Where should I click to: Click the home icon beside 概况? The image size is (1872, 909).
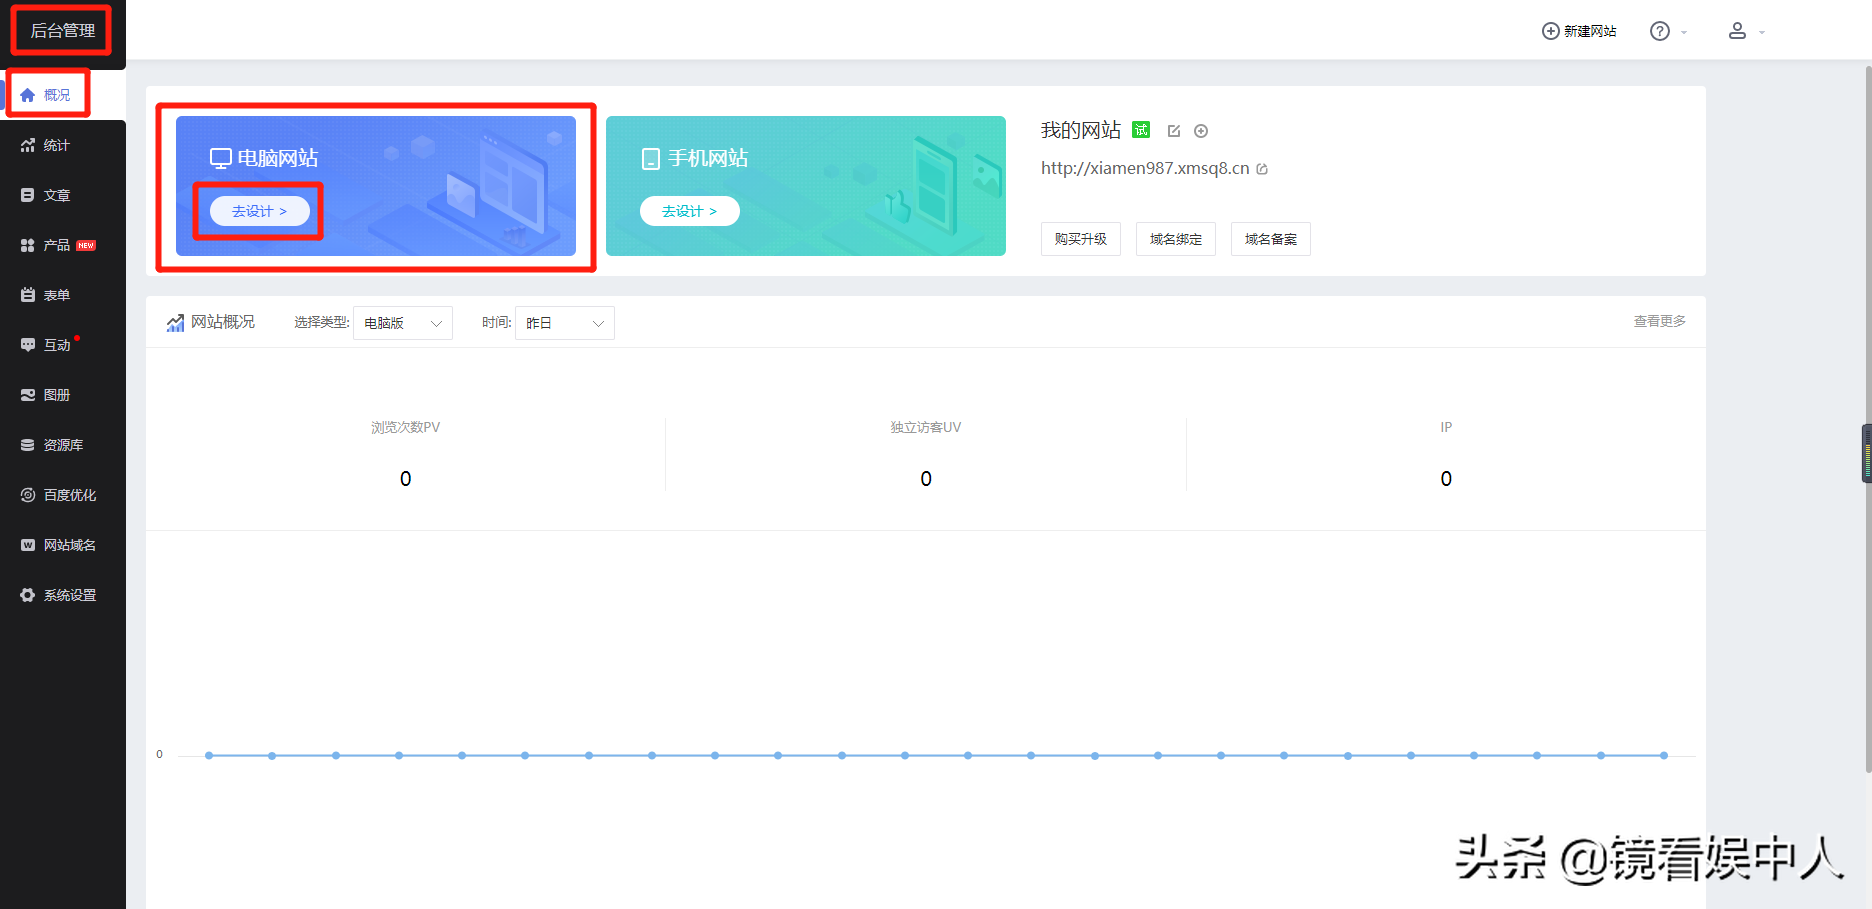28,95
